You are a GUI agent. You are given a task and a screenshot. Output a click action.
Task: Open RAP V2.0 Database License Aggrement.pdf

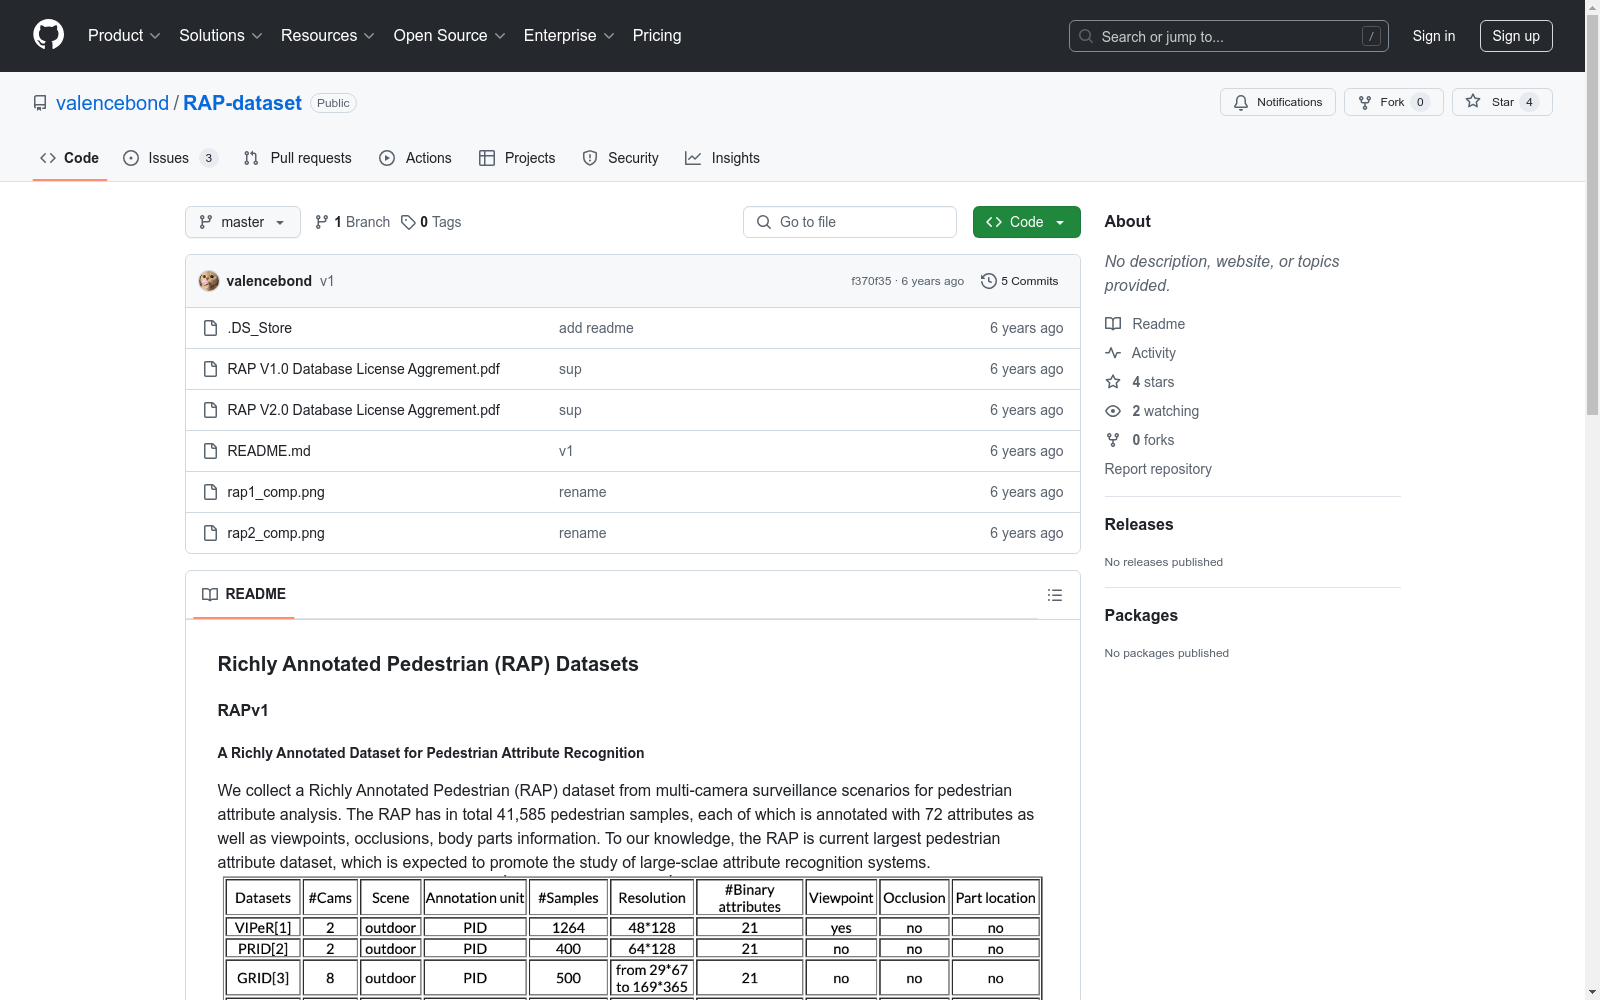click(363, 410)
